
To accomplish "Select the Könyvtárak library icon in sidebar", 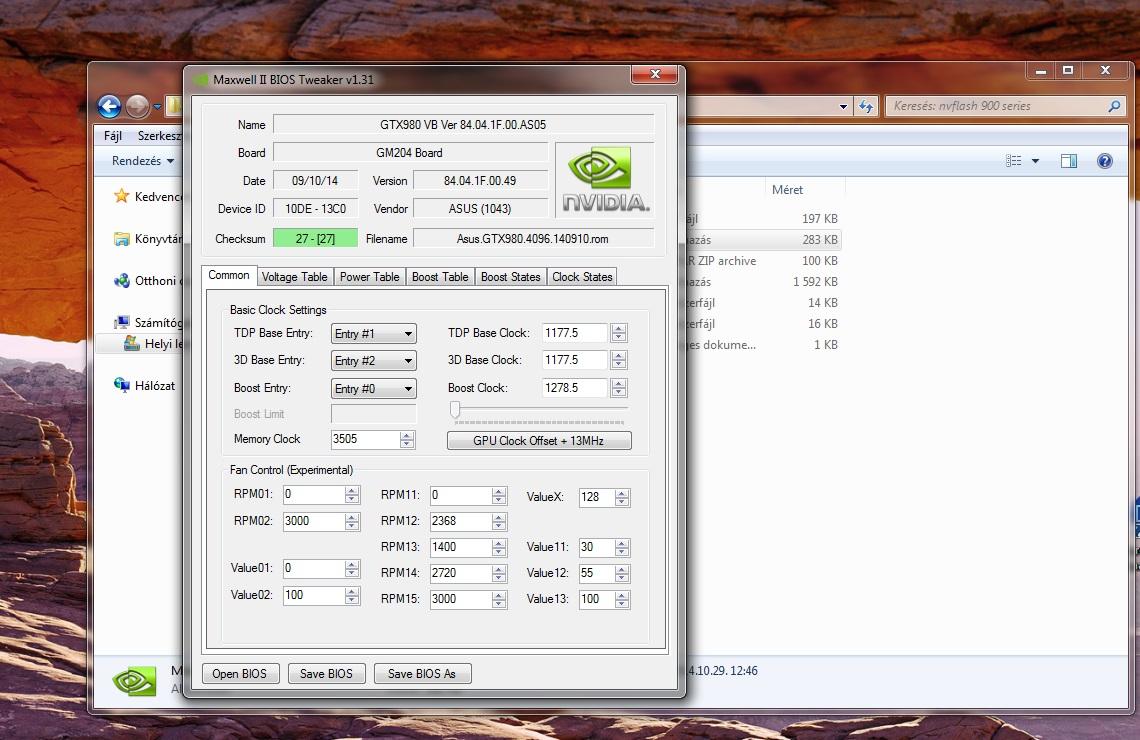I will (121, 238).
